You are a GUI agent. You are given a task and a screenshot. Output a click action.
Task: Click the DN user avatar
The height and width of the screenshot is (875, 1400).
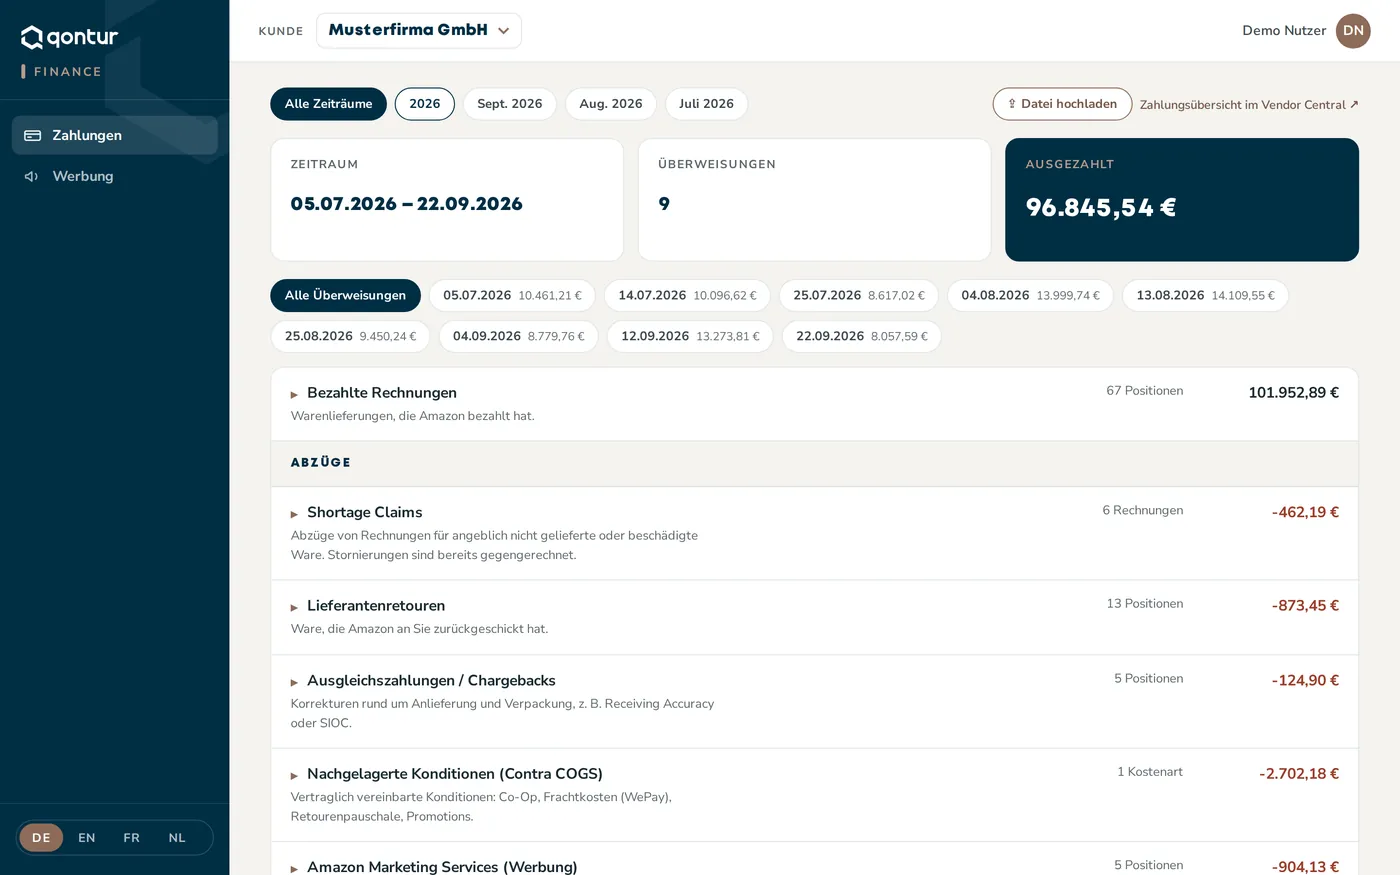click(x=1353, y=31)
